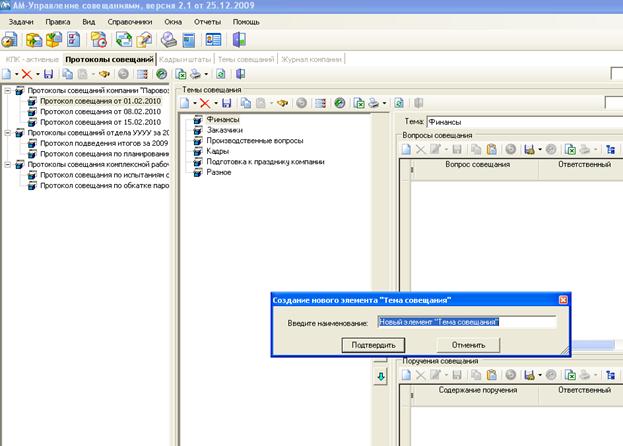Viewport: 623px width, 446px height.
Task: Click the green down arrow button
Action: pyautogui.click(x=381, y=376)
